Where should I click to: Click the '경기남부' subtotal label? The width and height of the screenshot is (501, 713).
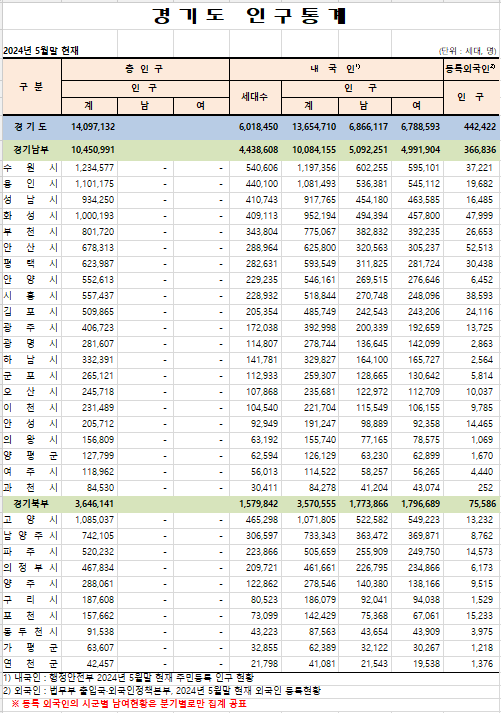(x=31, y=150)
